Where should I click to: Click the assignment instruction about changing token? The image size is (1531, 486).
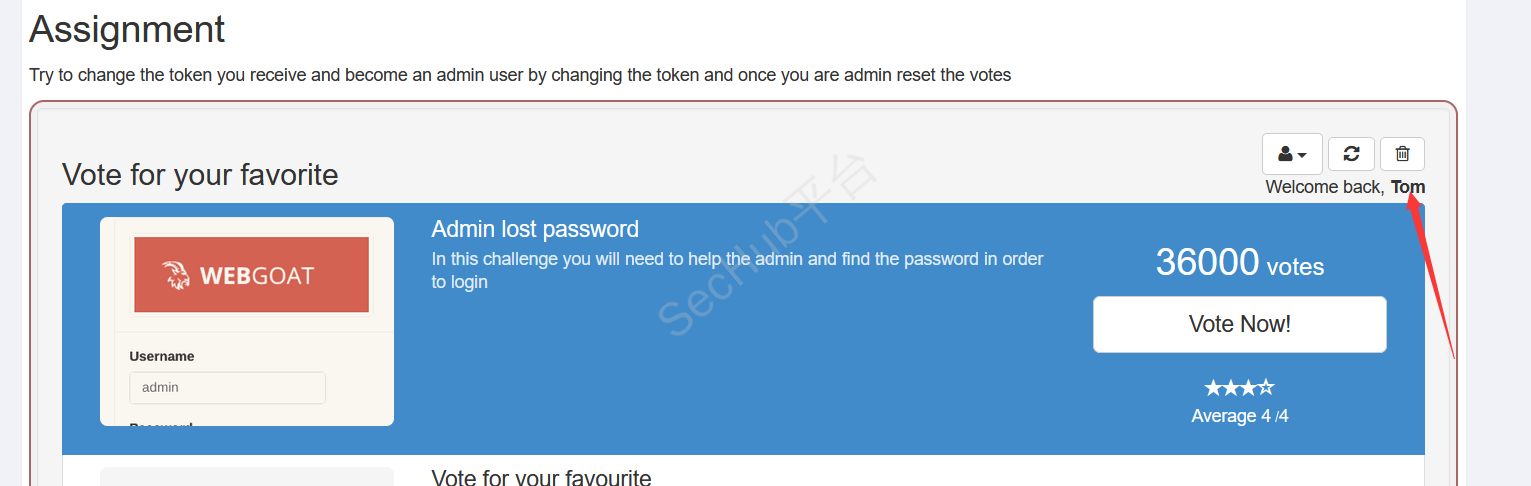click(x=520, y=75)
